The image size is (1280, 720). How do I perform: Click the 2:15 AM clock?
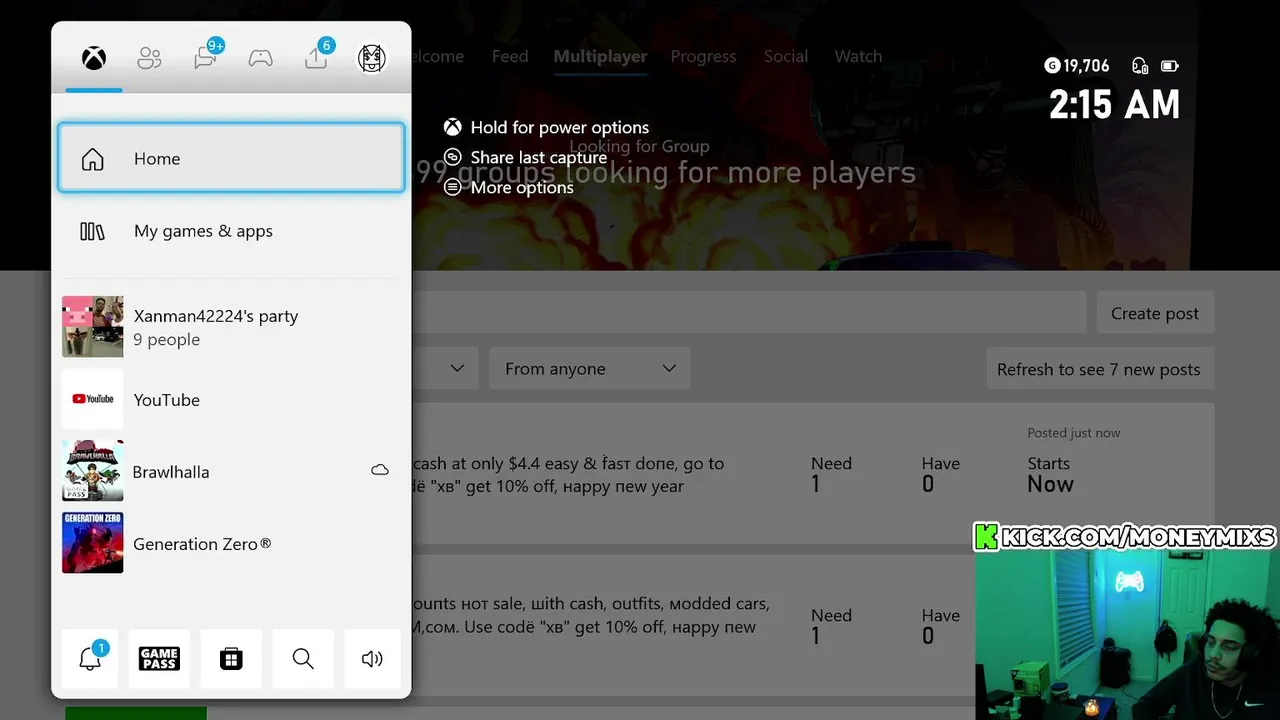tap(1114, 104)
